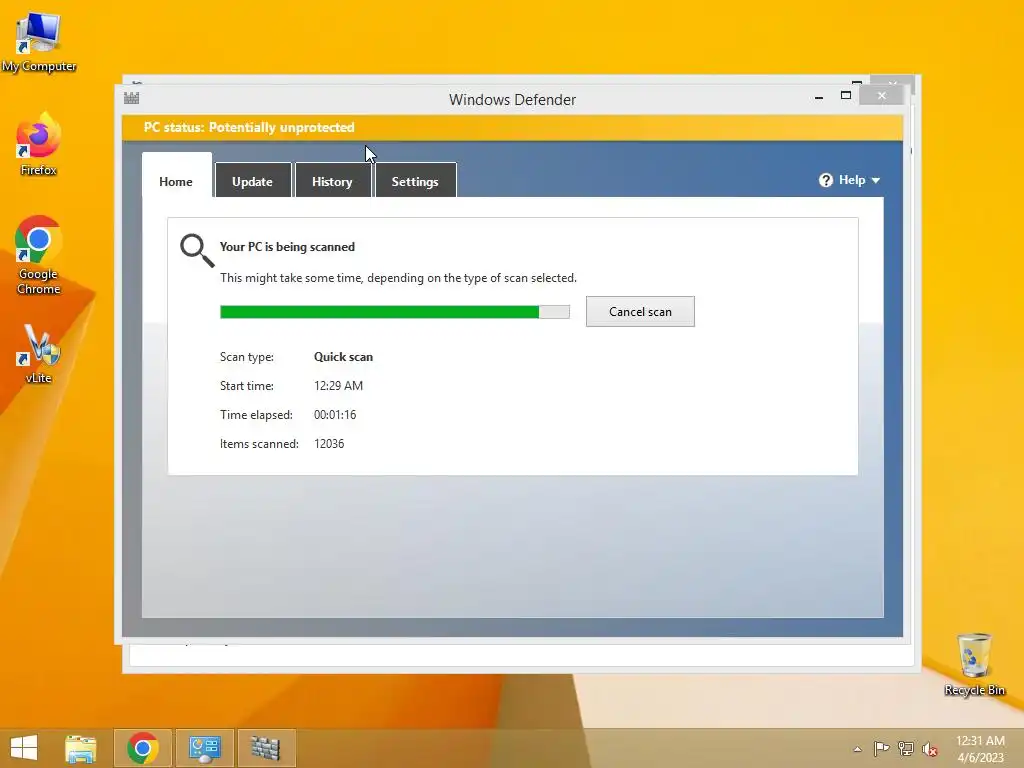Open the History tab
Screen dimensions: 1024x768
coord(332,180)
